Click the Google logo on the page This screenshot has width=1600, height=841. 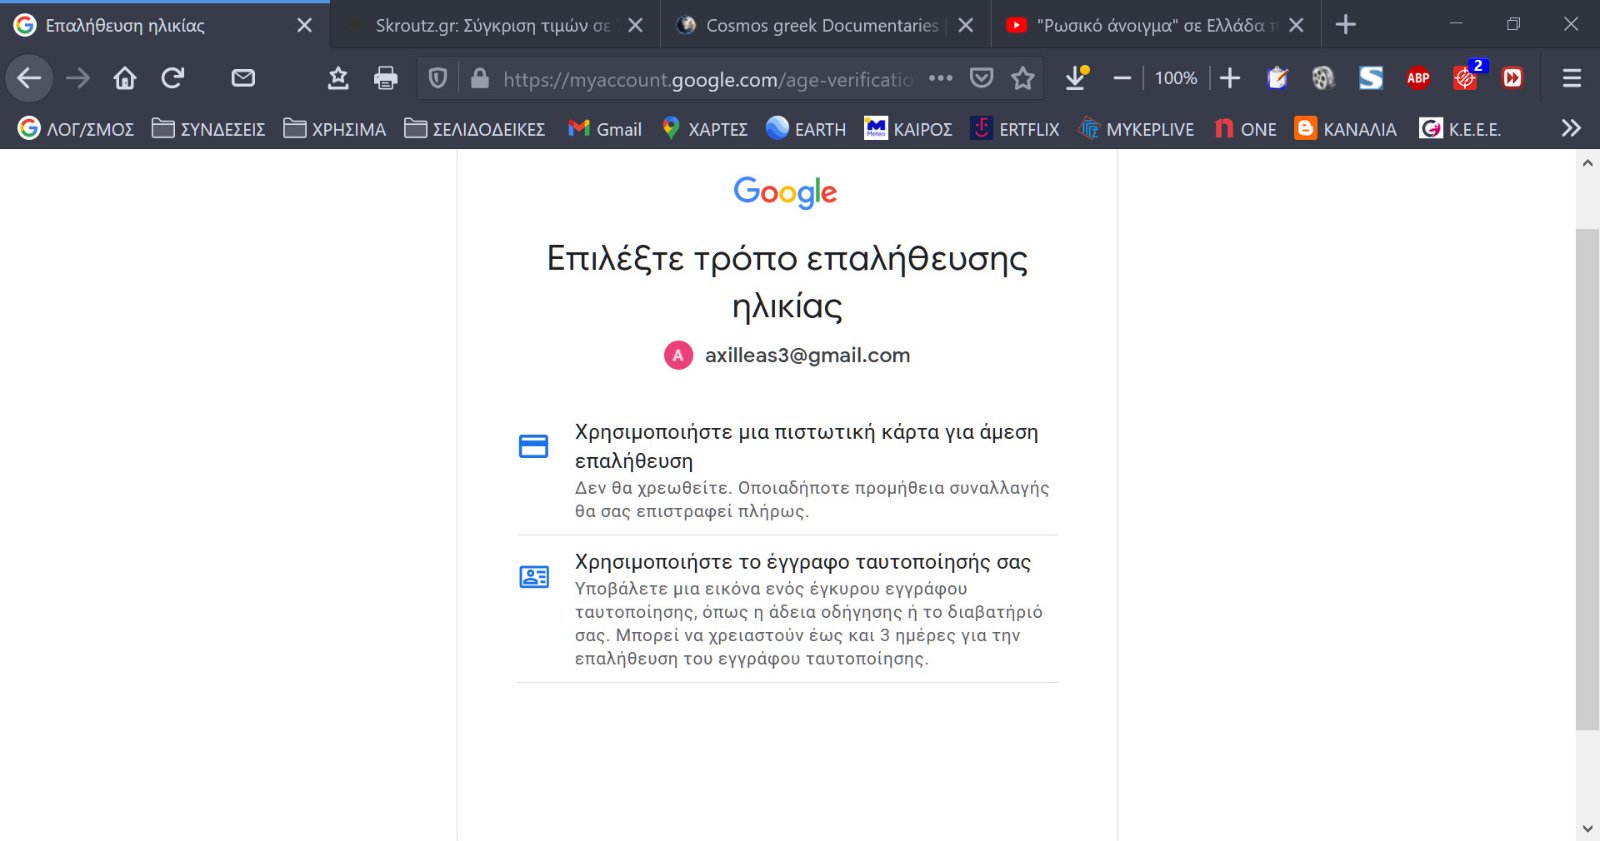[x=786, y=192]
